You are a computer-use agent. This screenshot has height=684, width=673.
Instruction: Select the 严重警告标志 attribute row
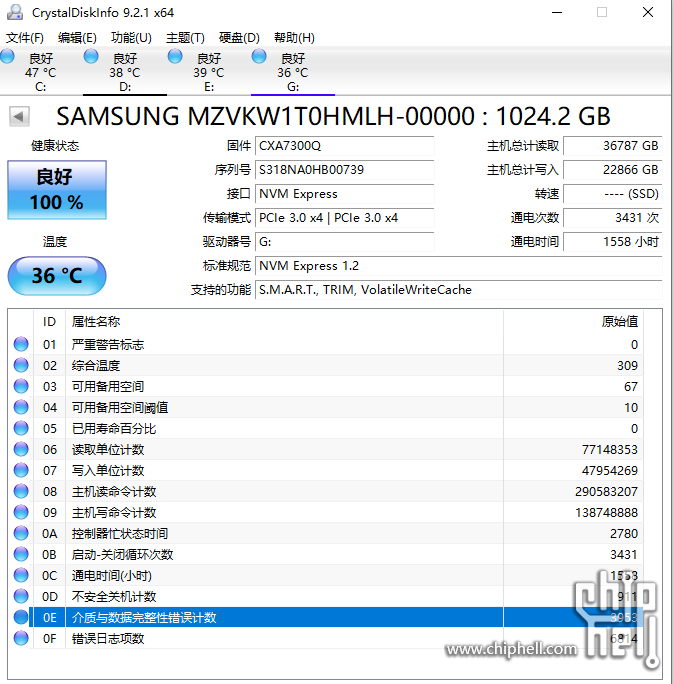pos(325,345)
